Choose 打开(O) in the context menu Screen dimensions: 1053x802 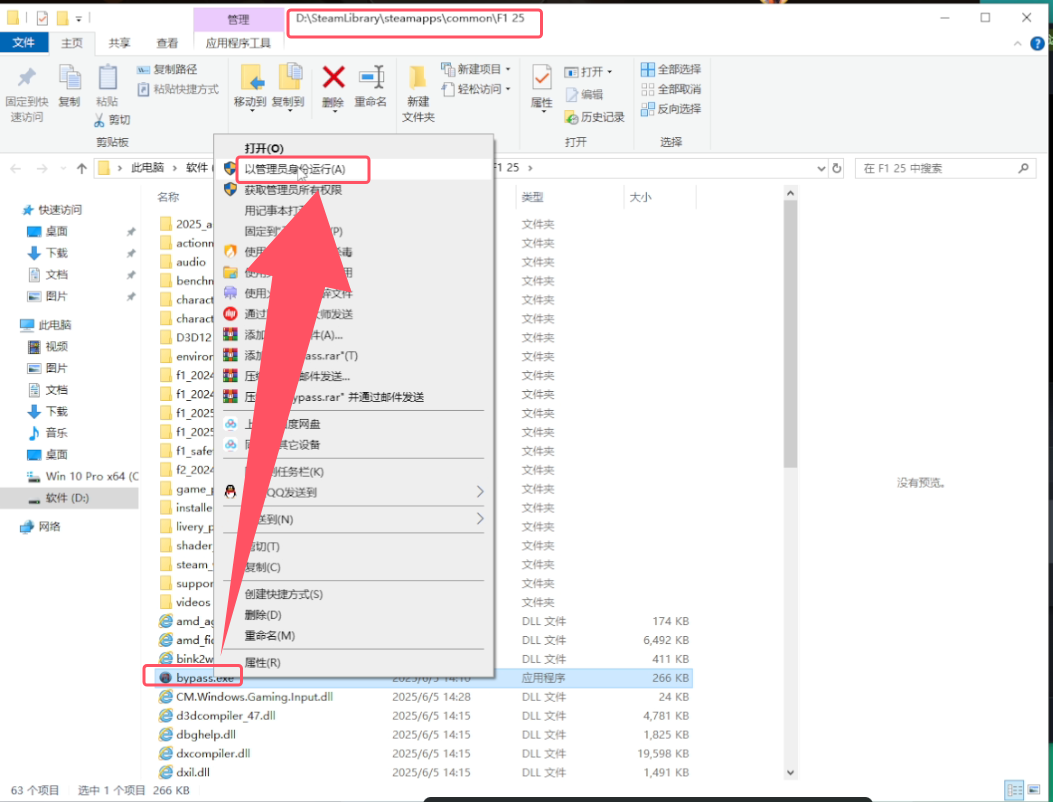pos(264,148)
